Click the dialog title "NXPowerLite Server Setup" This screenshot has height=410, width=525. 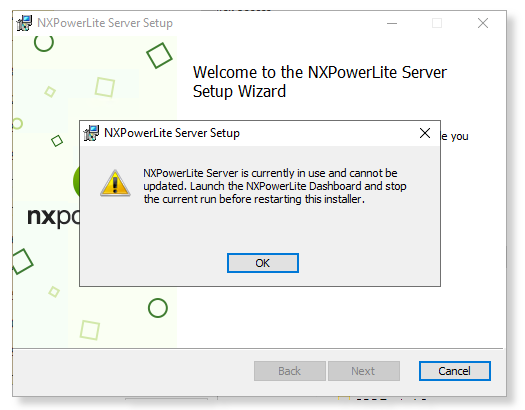point(172,133)
